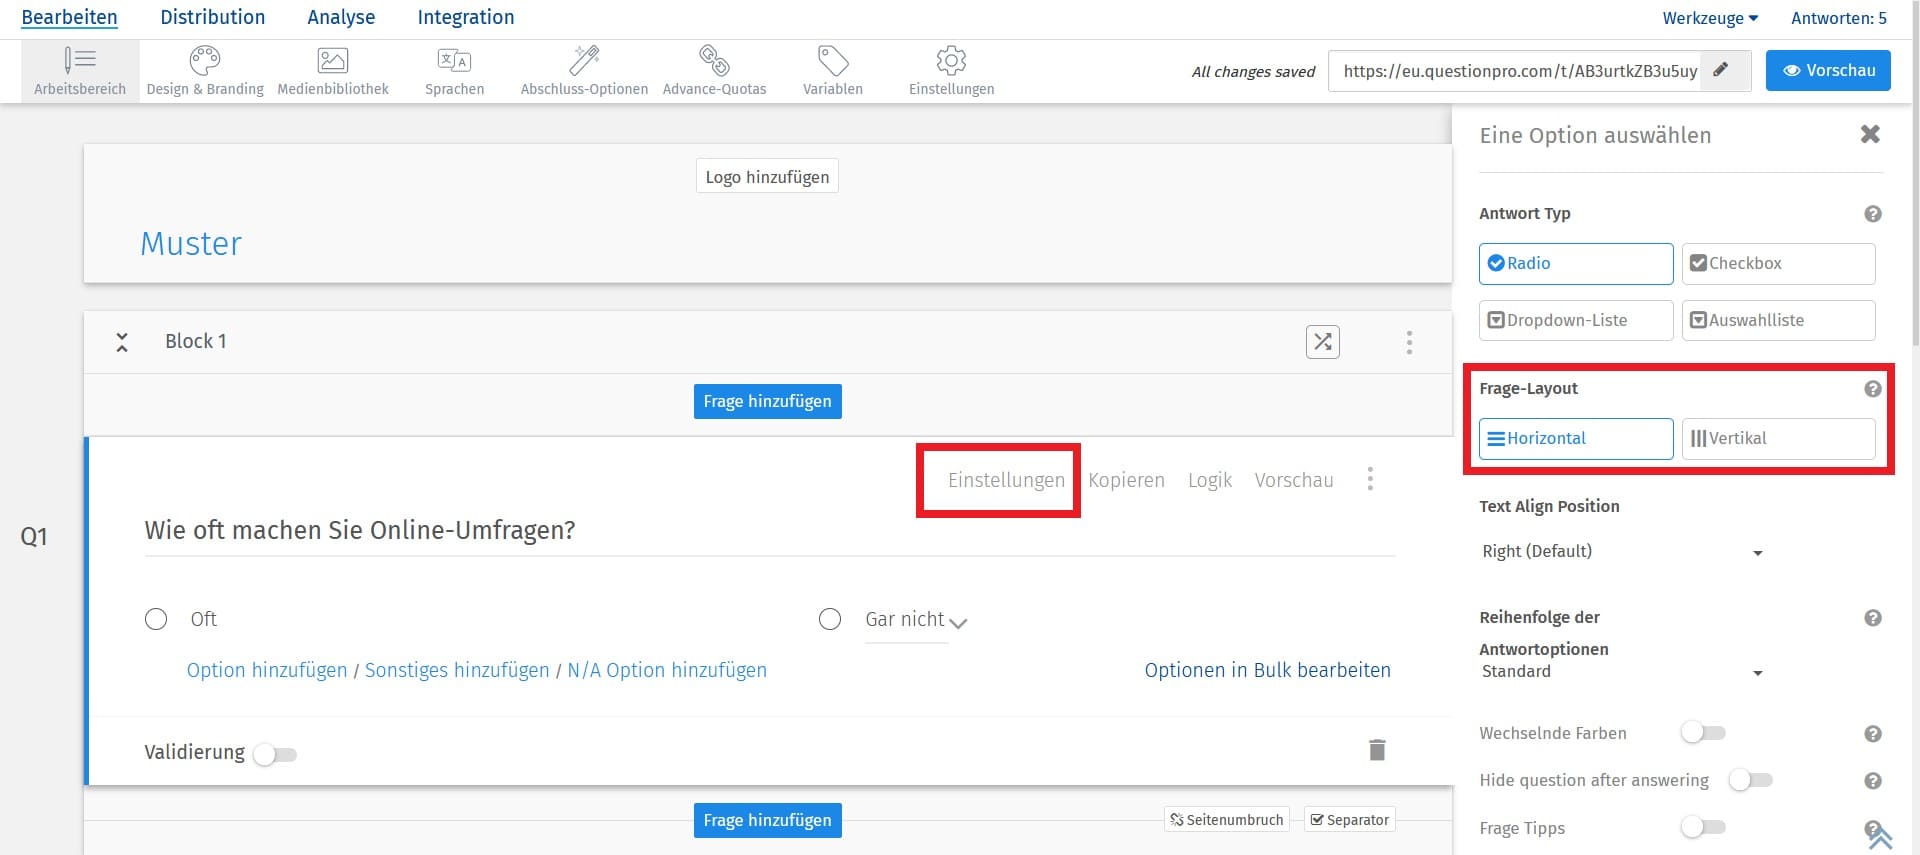Enable the Separator checkbox button
1920x855 pixels.
click(1350, 820)
